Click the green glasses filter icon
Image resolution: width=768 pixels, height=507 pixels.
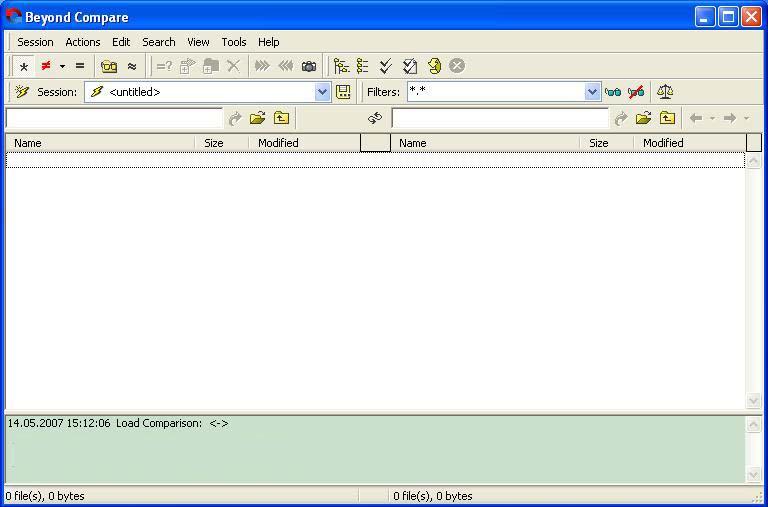pos(613,92)
